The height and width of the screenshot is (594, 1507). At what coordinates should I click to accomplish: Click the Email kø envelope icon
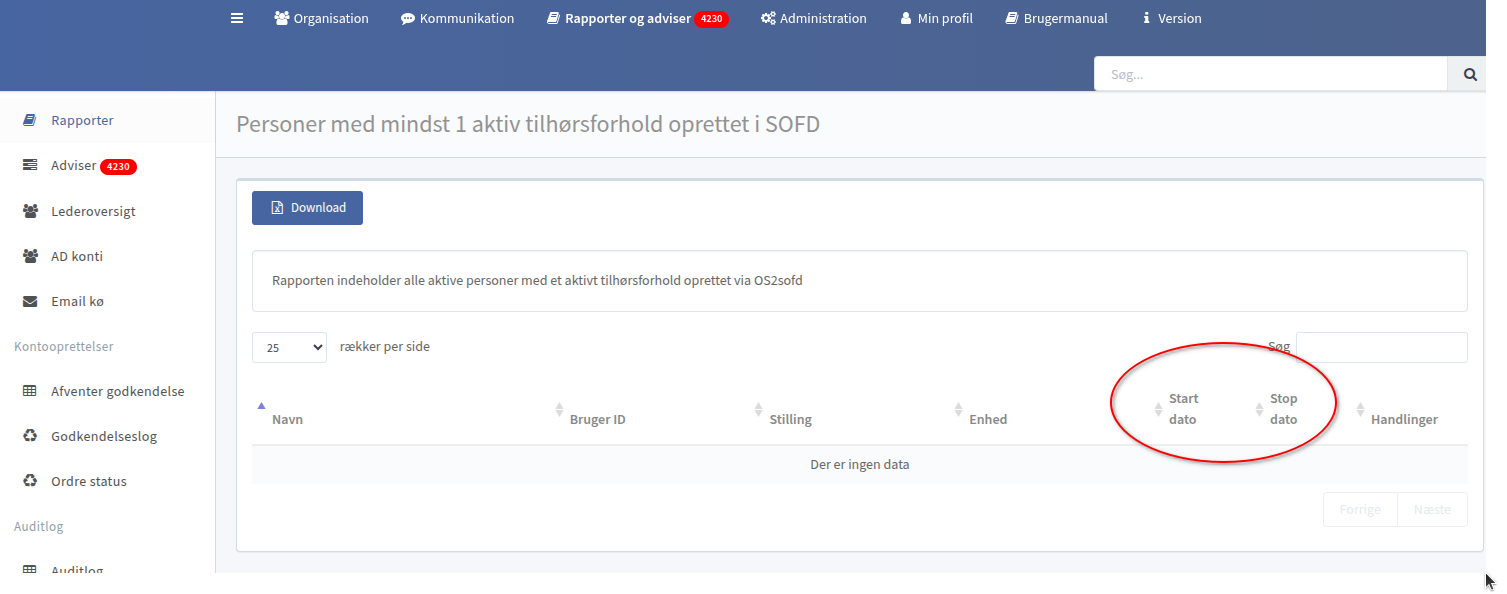pos(30,301)
